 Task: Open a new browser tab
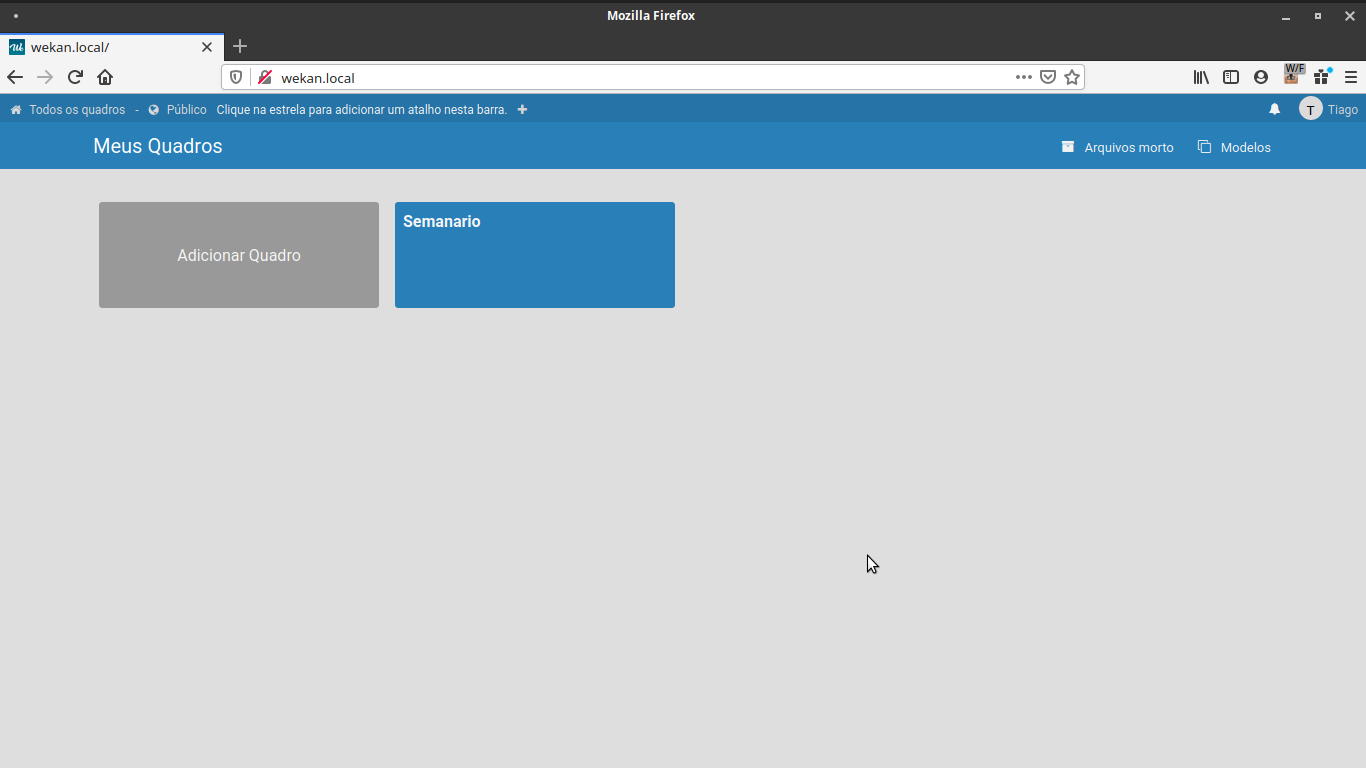[x=239, y=46]
